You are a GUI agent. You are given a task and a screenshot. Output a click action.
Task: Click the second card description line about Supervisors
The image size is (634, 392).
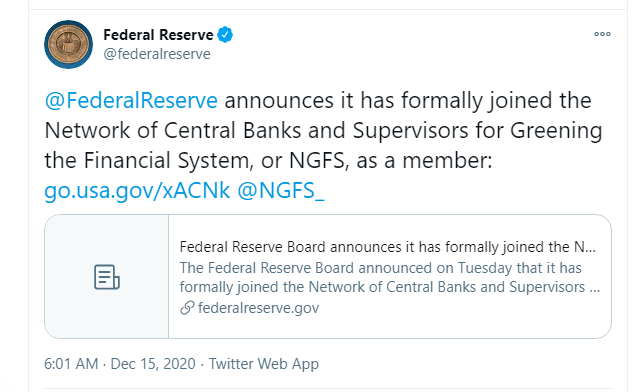click(x=390, y=287)
